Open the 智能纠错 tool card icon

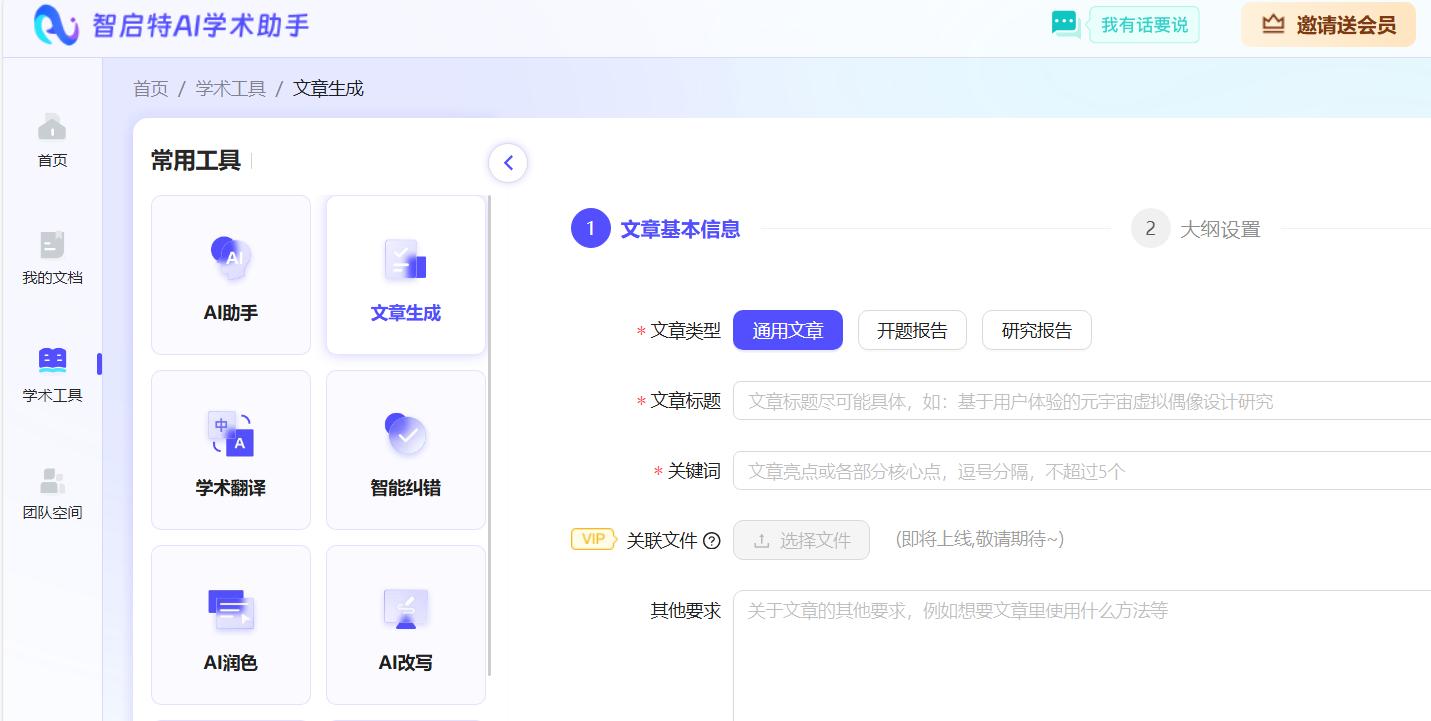tap(406, 434)
